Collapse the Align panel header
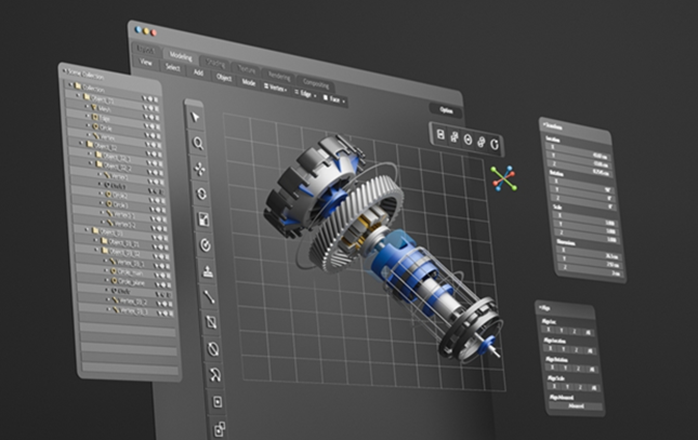 coord(540,307)
